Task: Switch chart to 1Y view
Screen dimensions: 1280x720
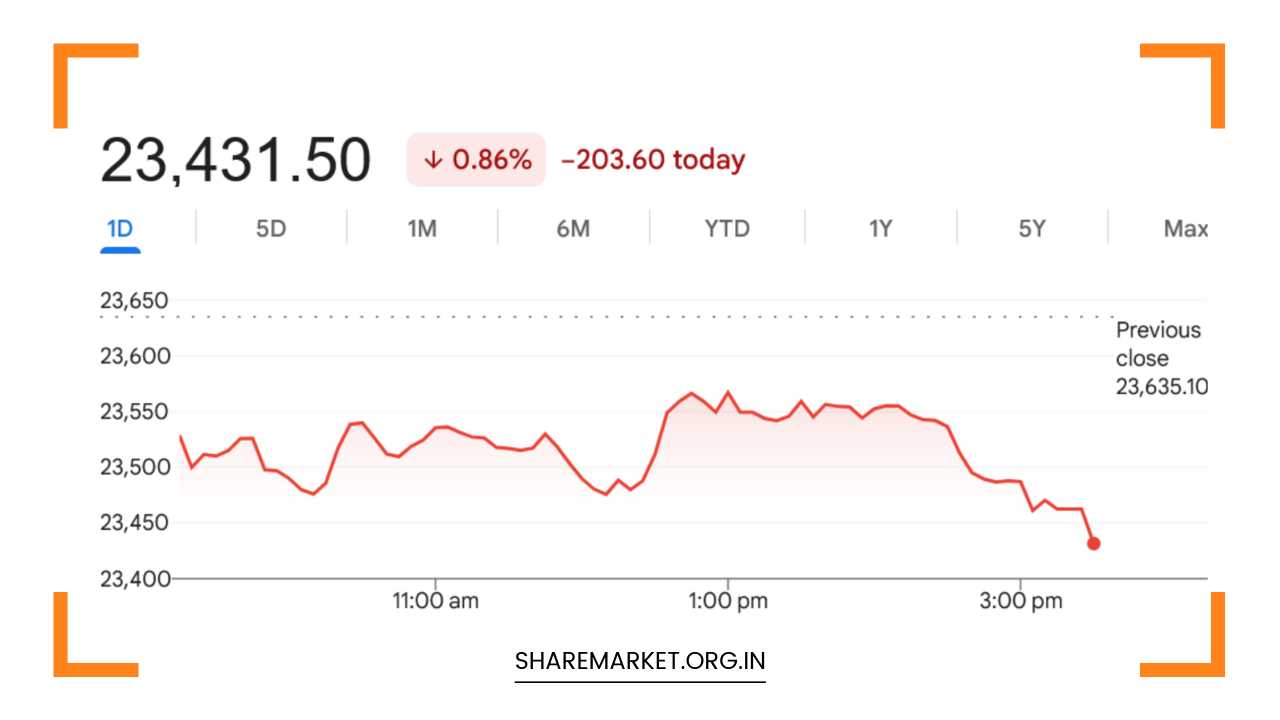Action: [880, 229]
